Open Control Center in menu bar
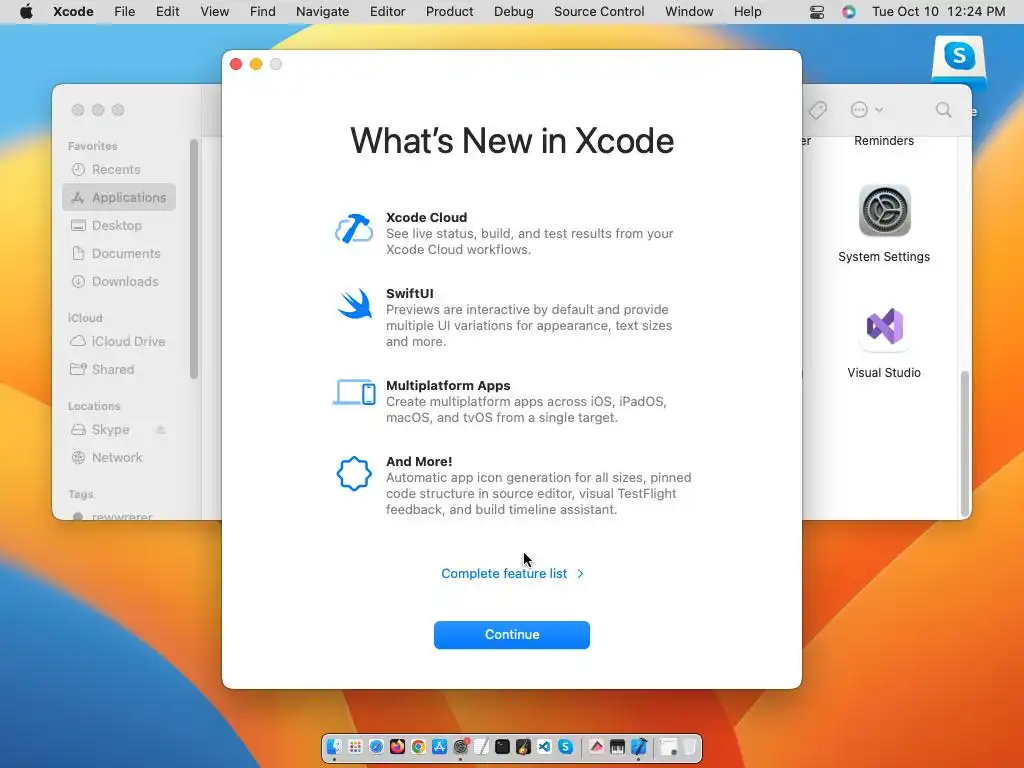 816,12
